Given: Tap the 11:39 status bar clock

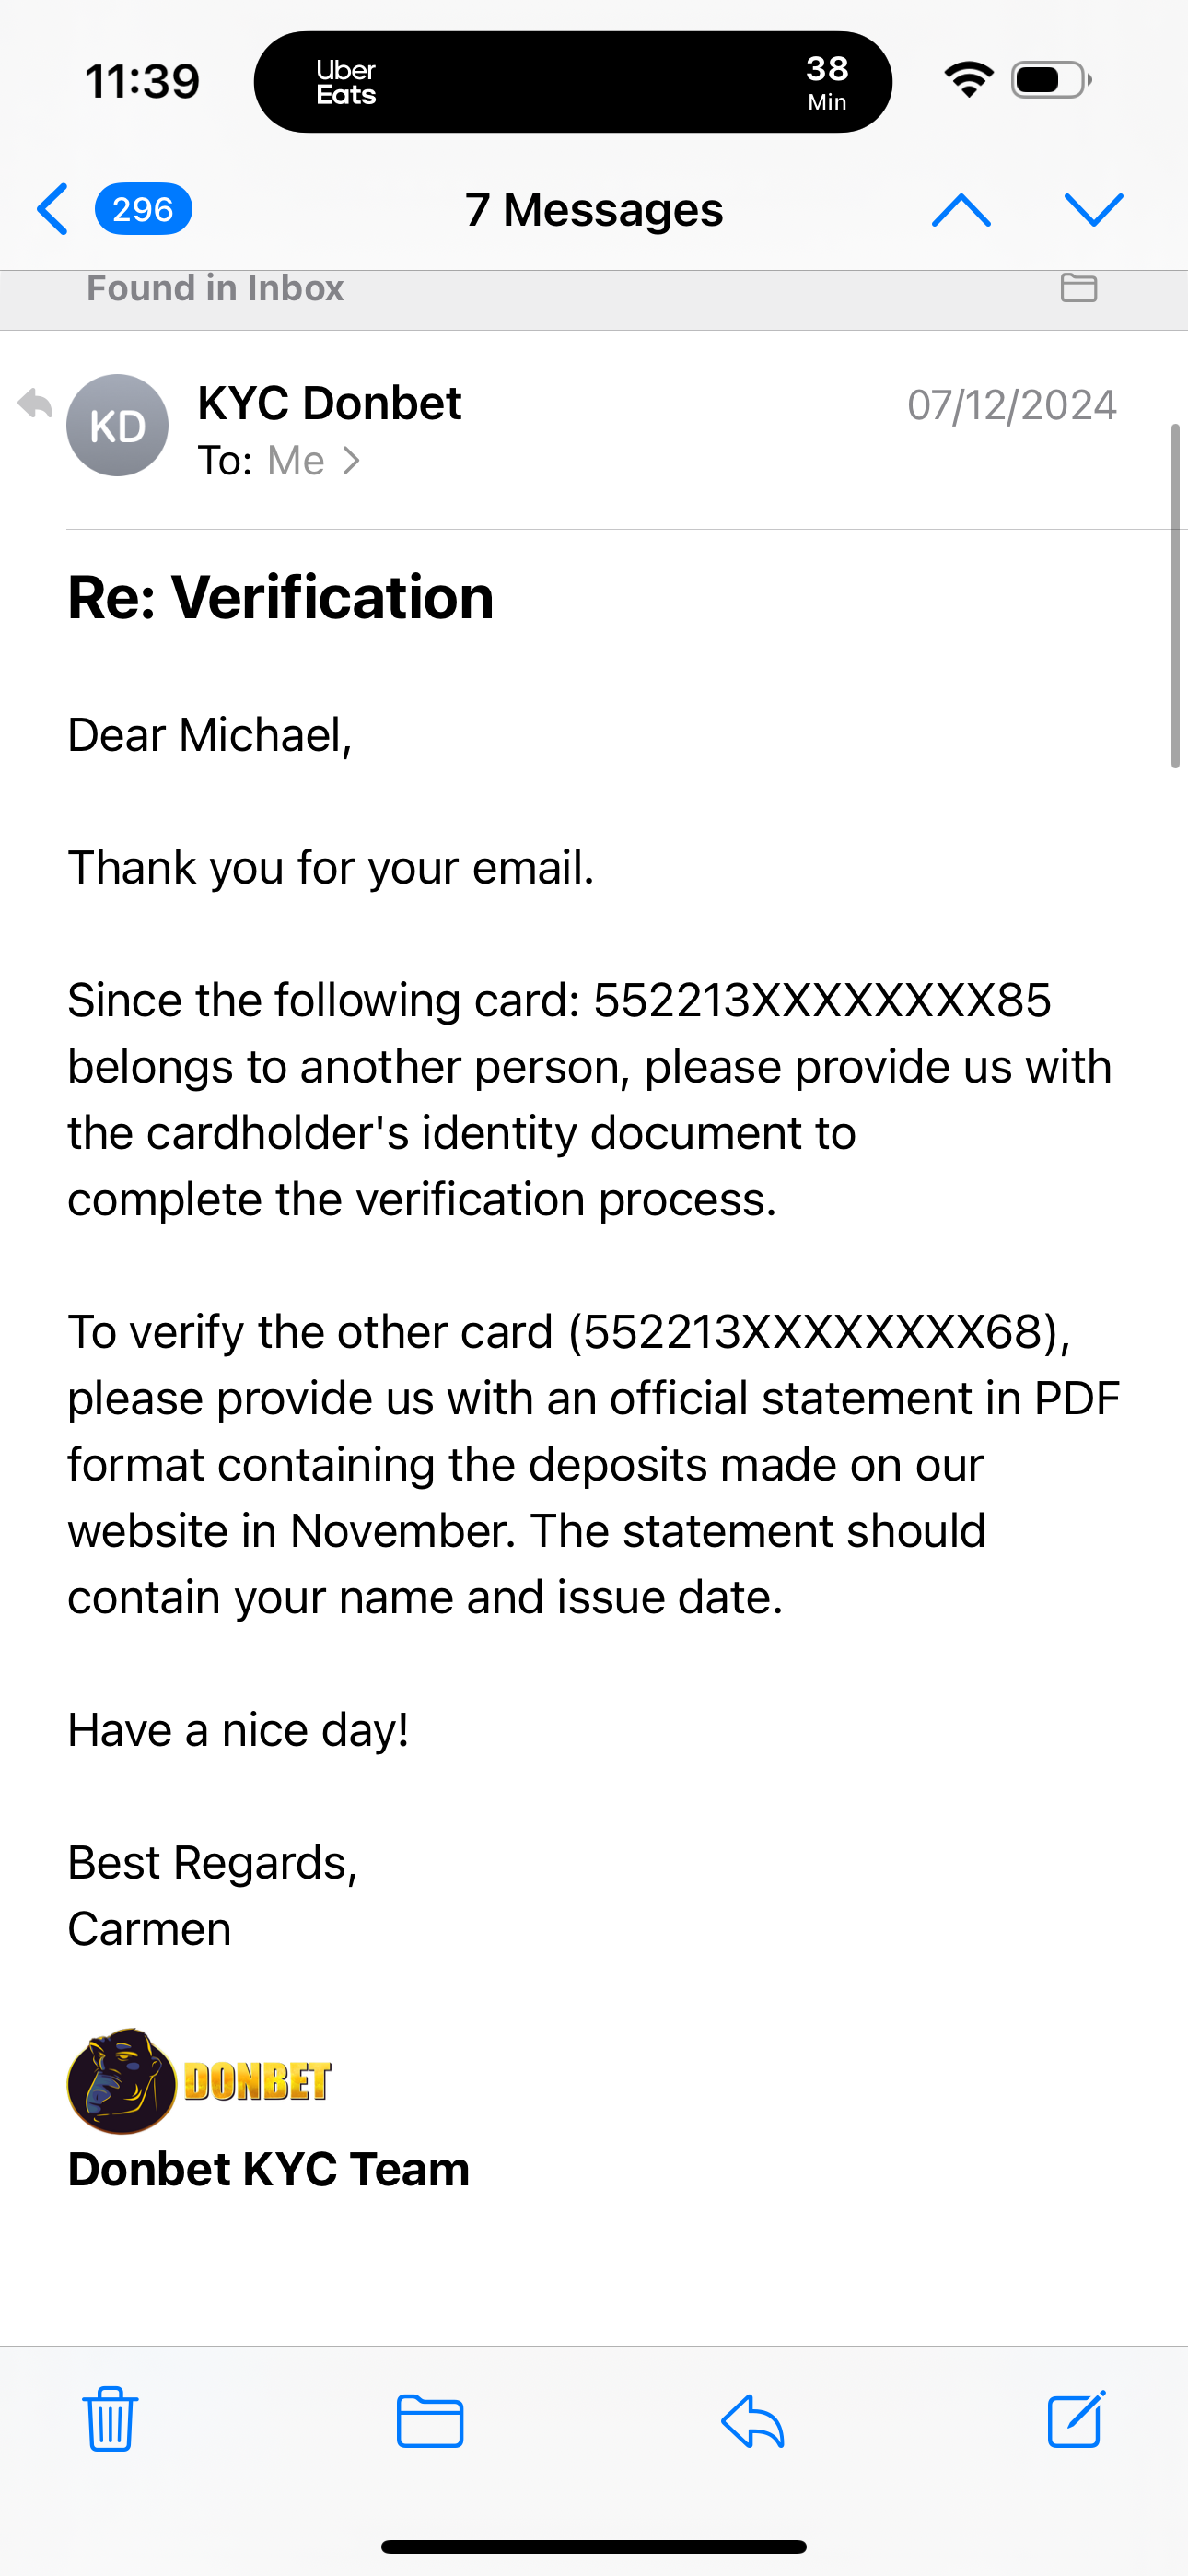Looking at the screenshot, I should [142, 82].
